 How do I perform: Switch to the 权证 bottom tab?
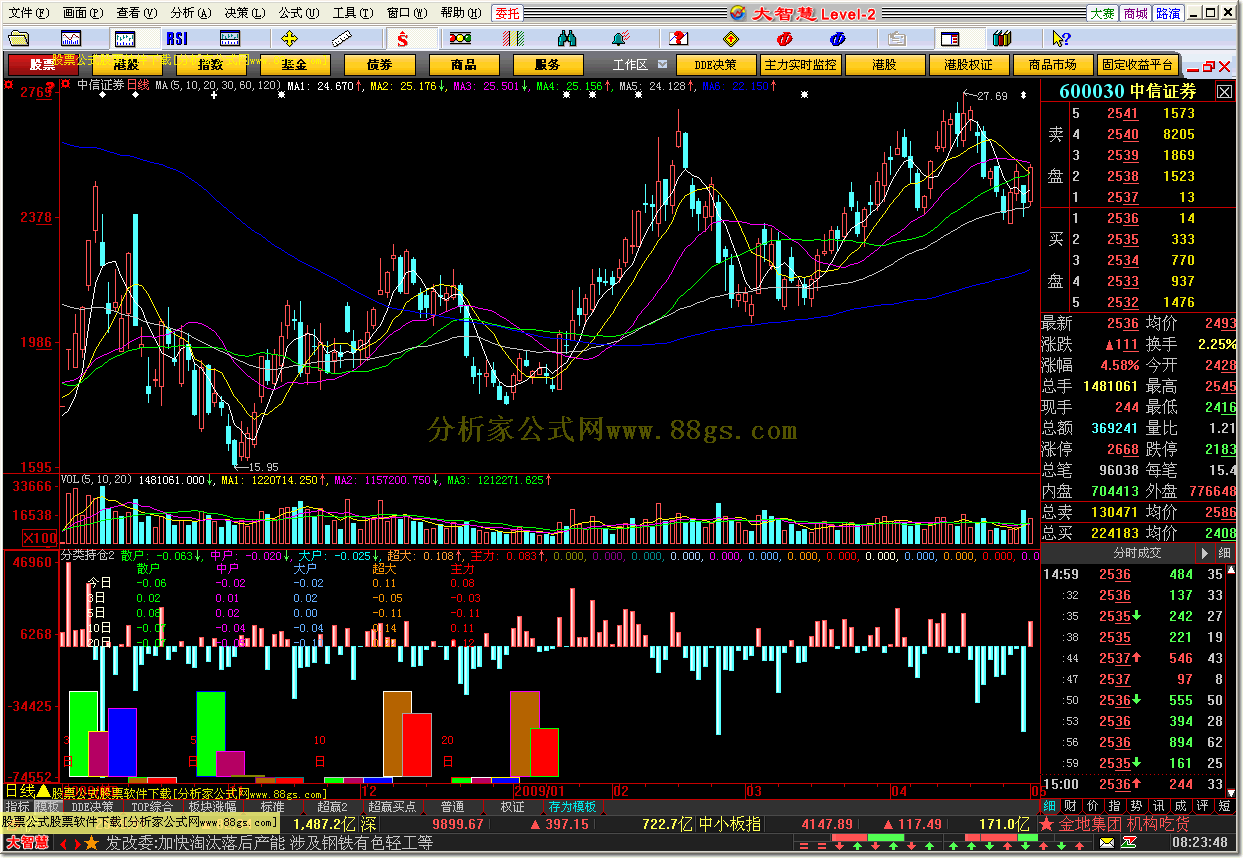point(512,807)
